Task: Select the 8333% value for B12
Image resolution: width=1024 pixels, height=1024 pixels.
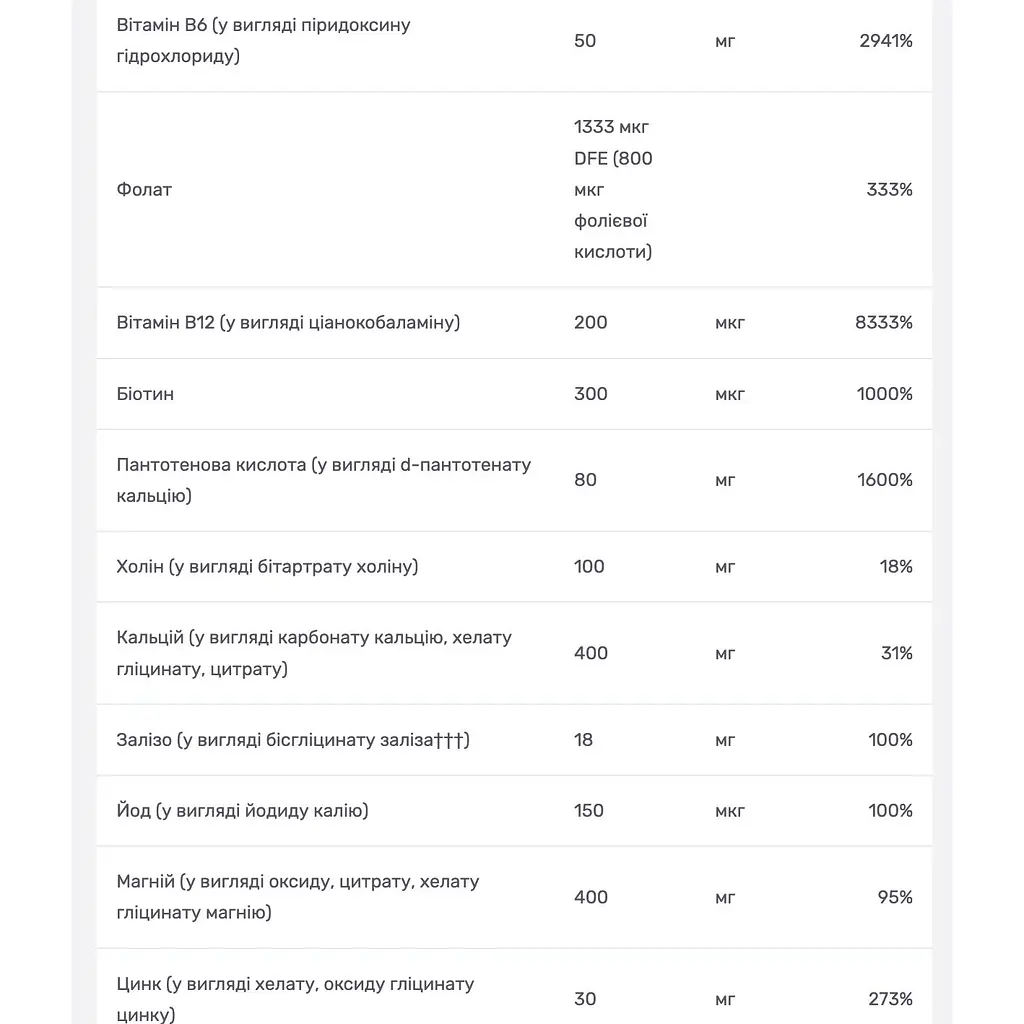Action: (x=884, y=323)
